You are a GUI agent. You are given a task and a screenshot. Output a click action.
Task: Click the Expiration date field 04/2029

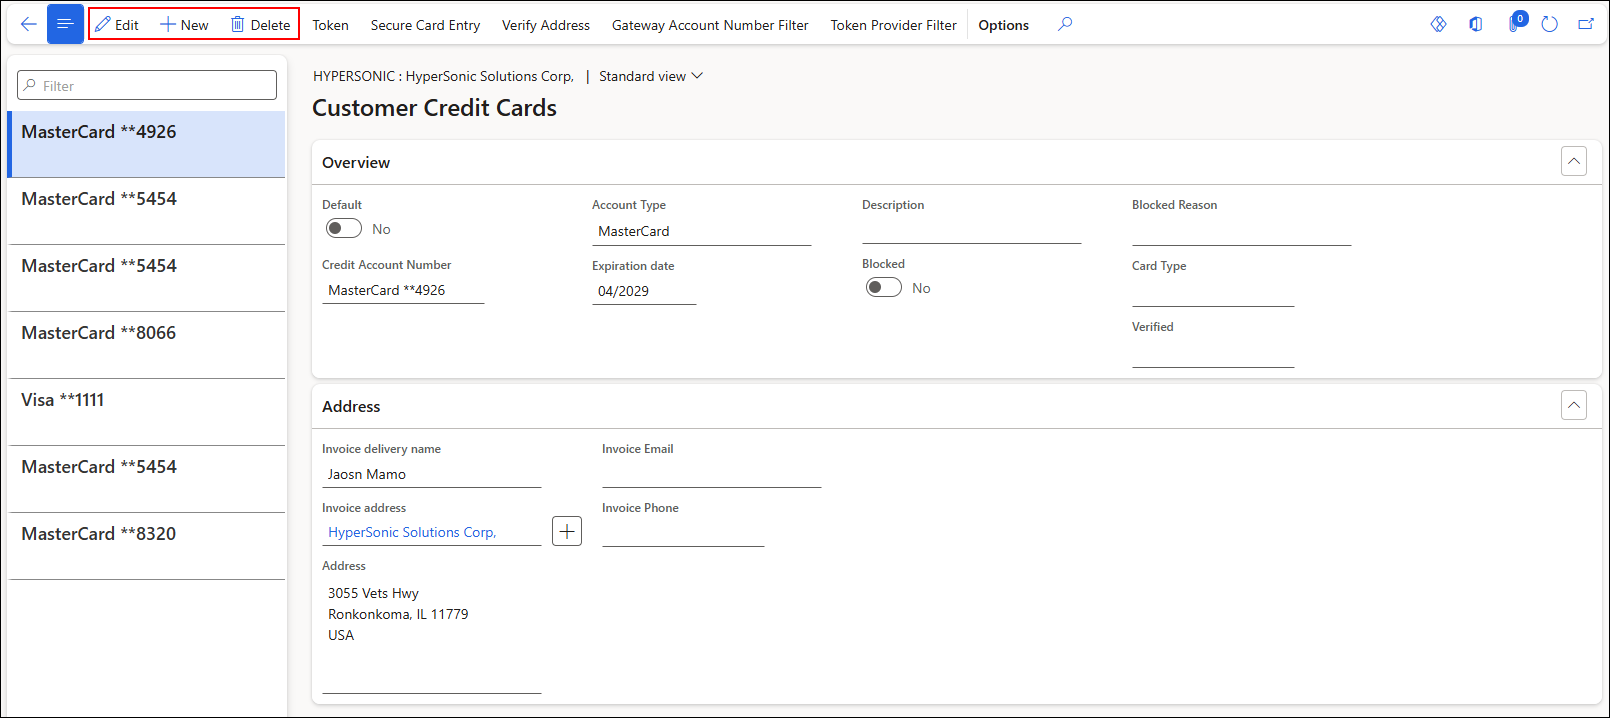coord(644,291)
